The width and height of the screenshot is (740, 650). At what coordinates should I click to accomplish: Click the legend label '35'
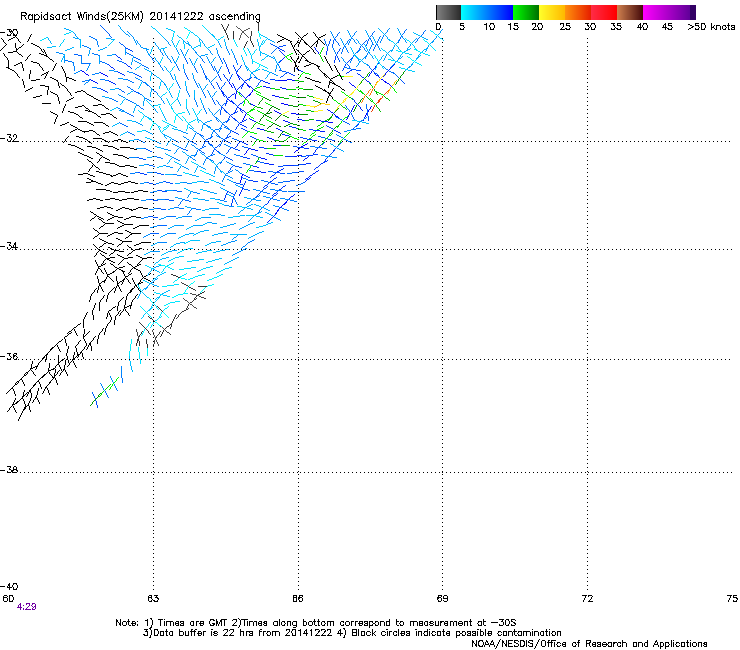pyautogui.click(x=616, y=27)
